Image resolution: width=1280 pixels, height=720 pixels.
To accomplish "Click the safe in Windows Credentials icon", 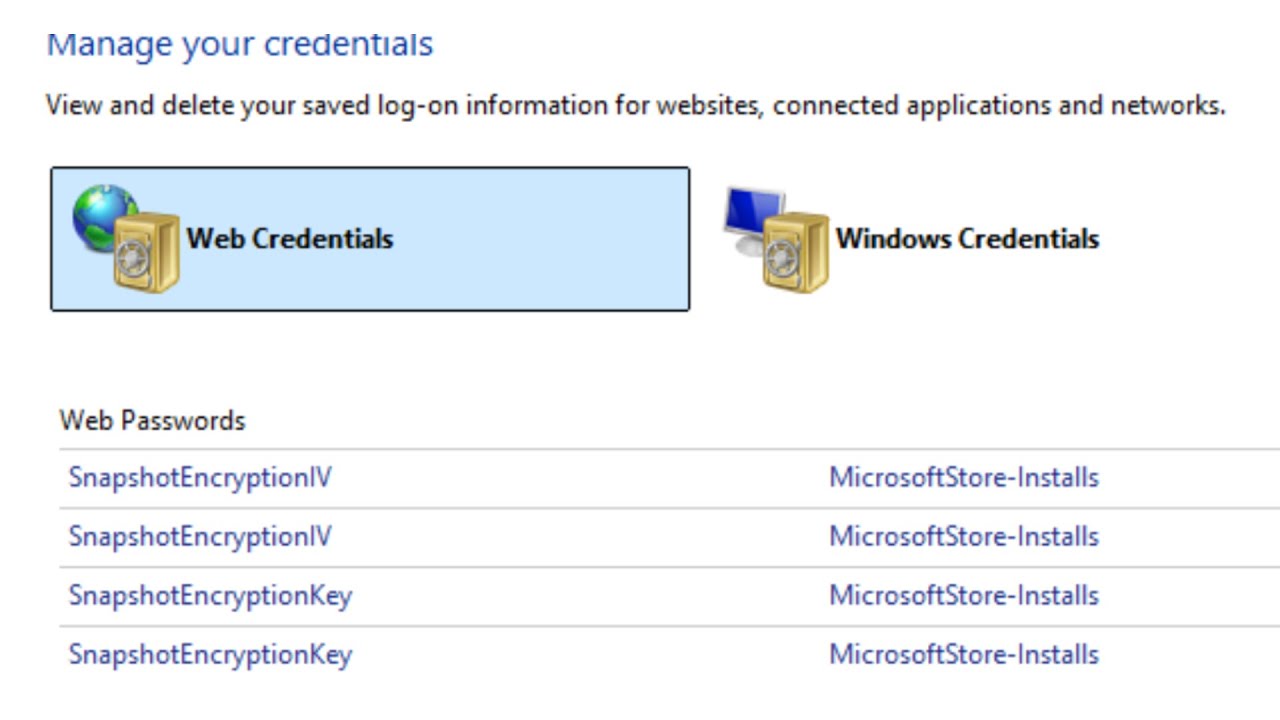I will (x=795, y=253).
